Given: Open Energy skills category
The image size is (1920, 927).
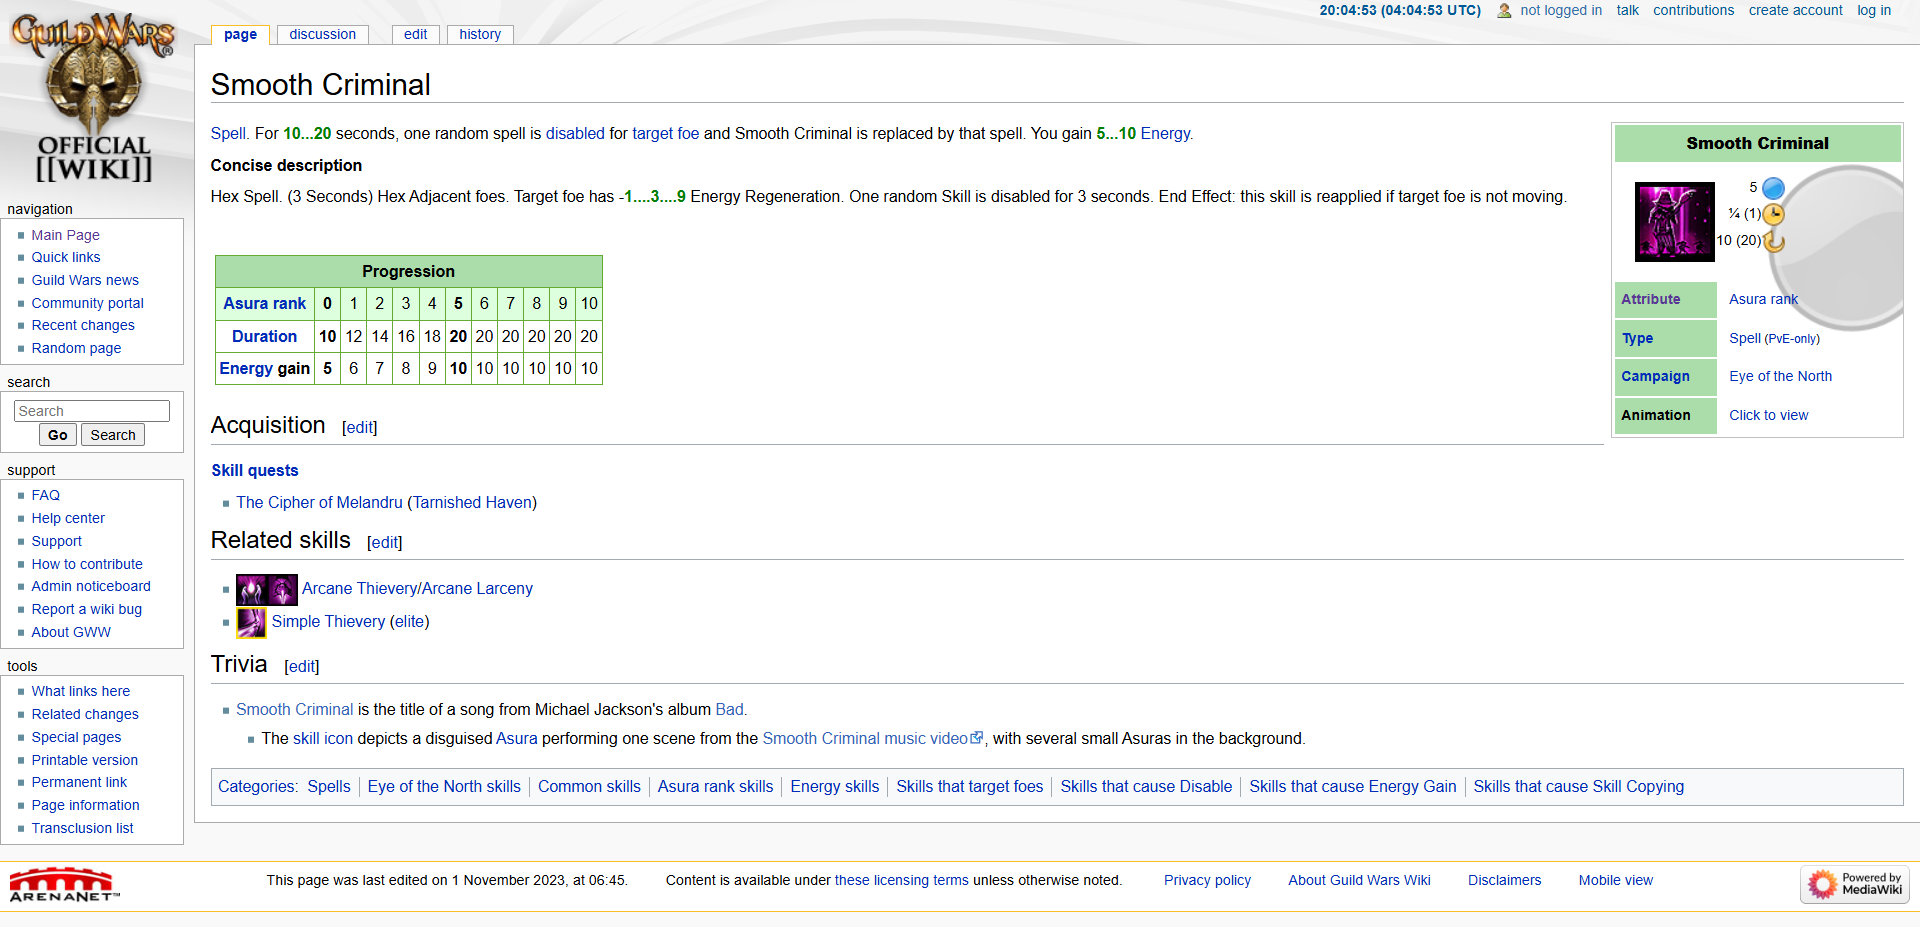Looking at the screenshot, I should [x=834, y=786].
